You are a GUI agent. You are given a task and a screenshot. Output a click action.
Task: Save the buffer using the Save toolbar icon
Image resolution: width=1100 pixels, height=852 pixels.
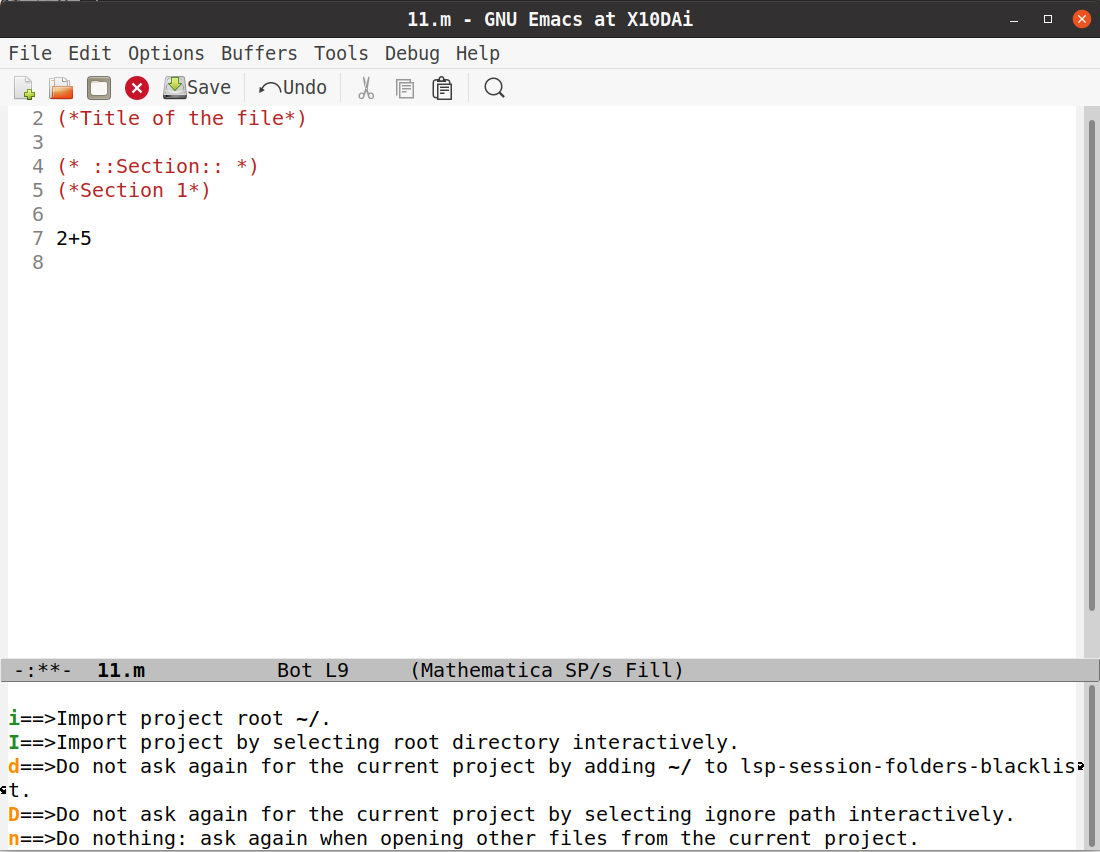196,88
